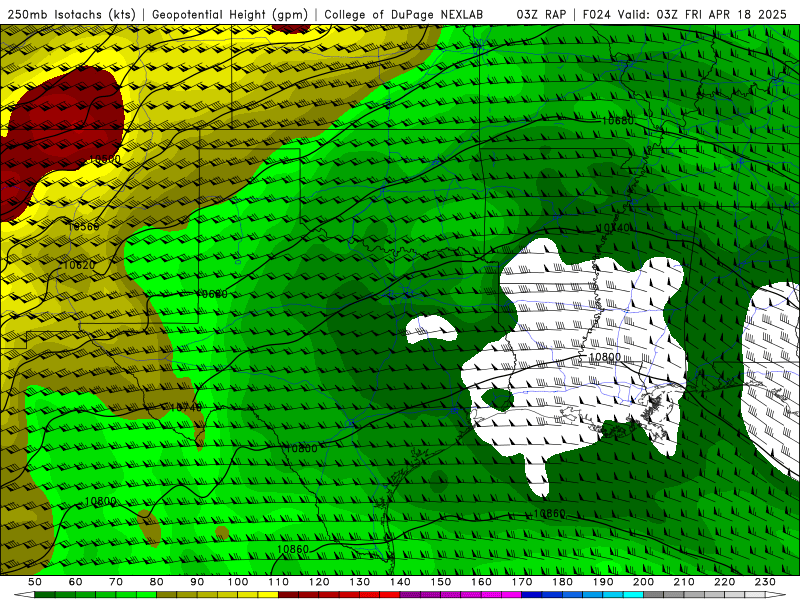The image size is (800, 600).
Task: Click the cyan swatch just before 200
Action: pos(633,595)
